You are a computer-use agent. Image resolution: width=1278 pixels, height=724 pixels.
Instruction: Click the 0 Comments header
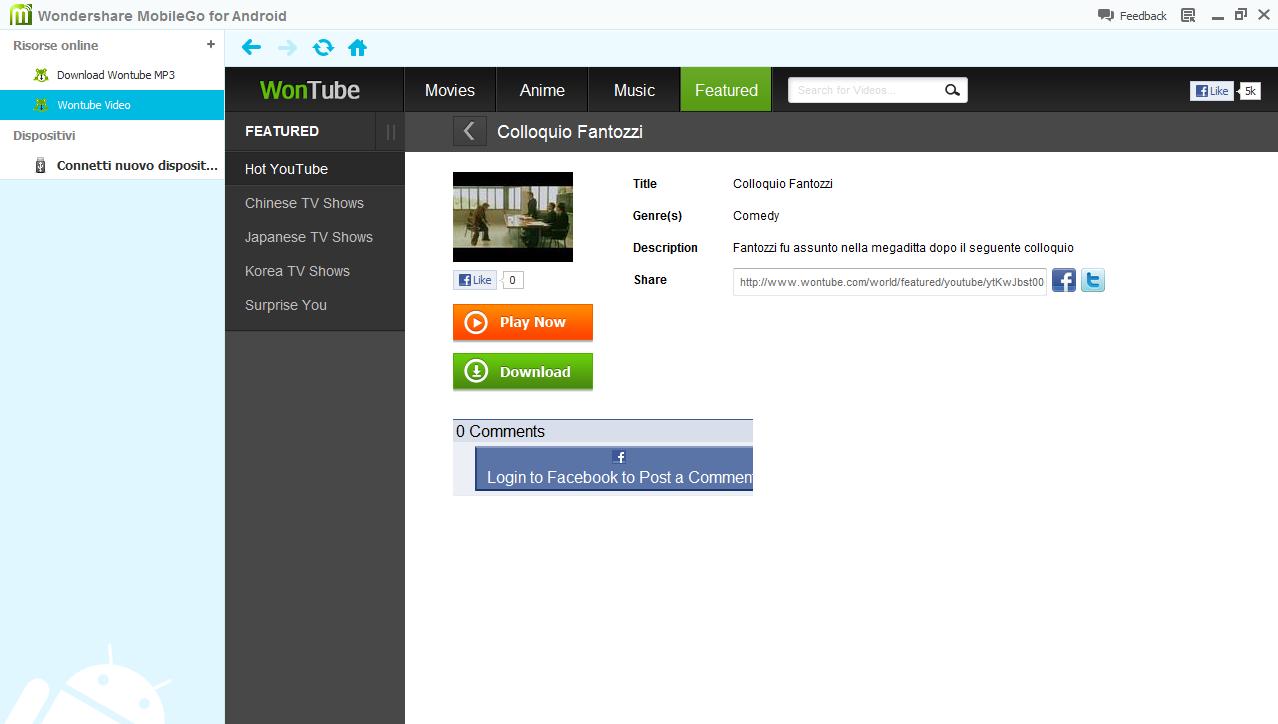coord(603,431)
